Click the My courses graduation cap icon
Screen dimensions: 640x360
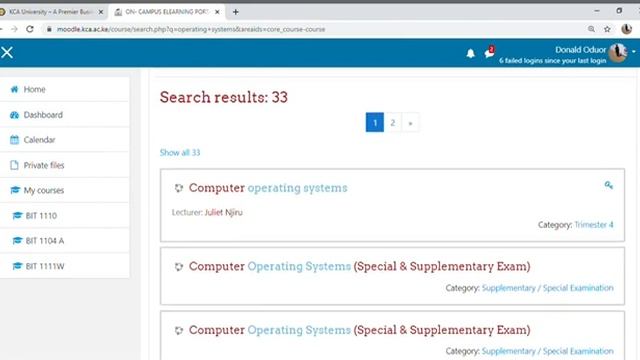pyautogui.click(x=15, y=190)
